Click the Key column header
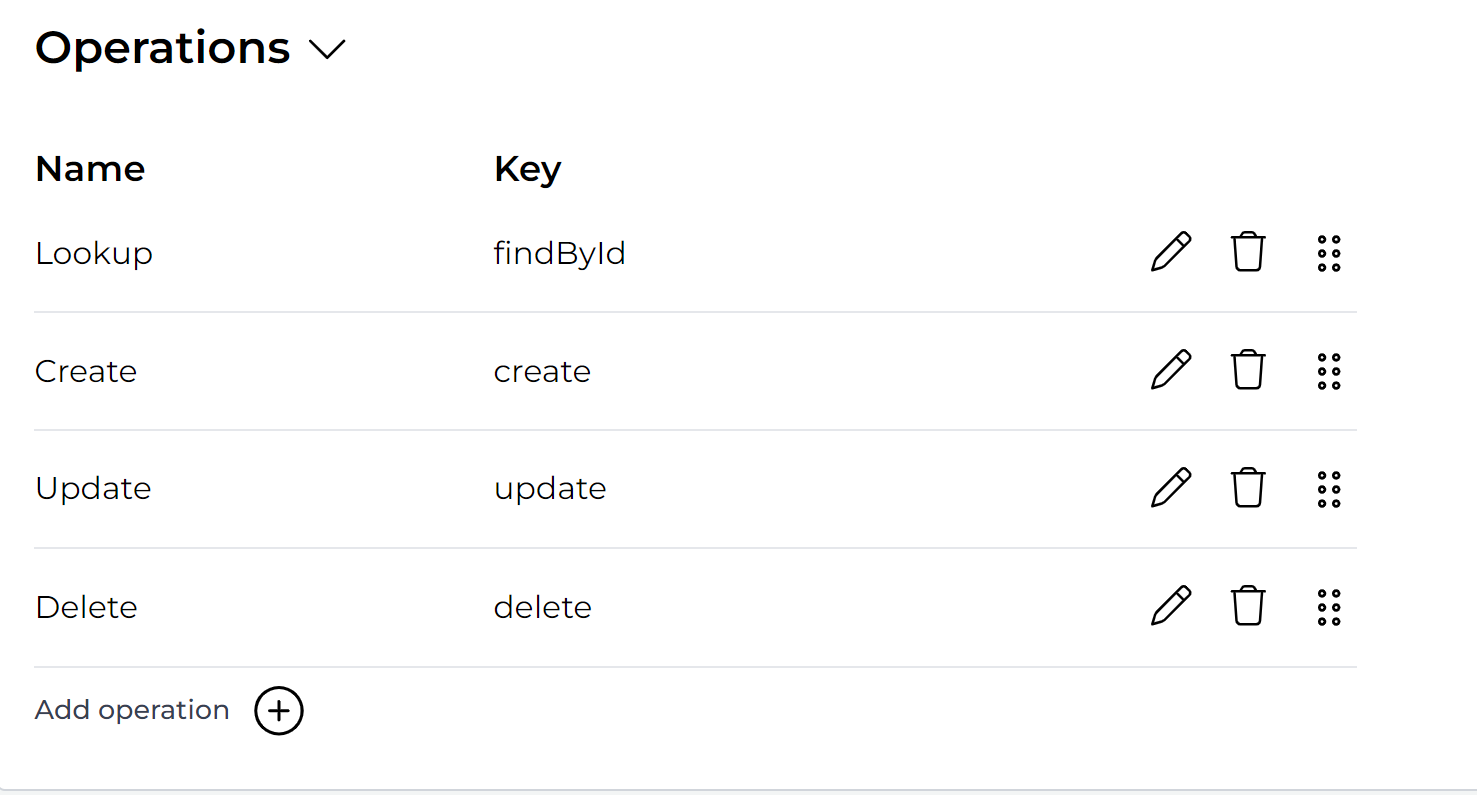This screenshot has width=1477, height=795. pos(527,168)
